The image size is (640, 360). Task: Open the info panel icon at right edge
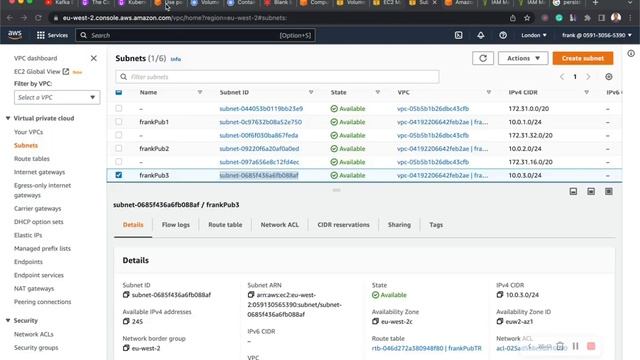coord(631,53)
